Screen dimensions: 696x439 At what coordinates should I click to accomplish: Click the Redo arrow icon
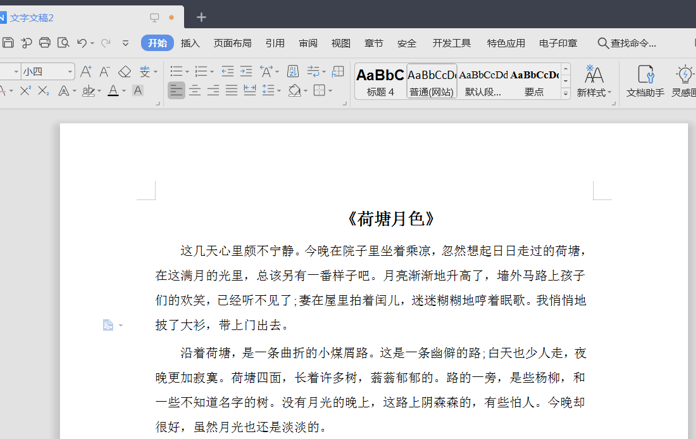(106, 43)
